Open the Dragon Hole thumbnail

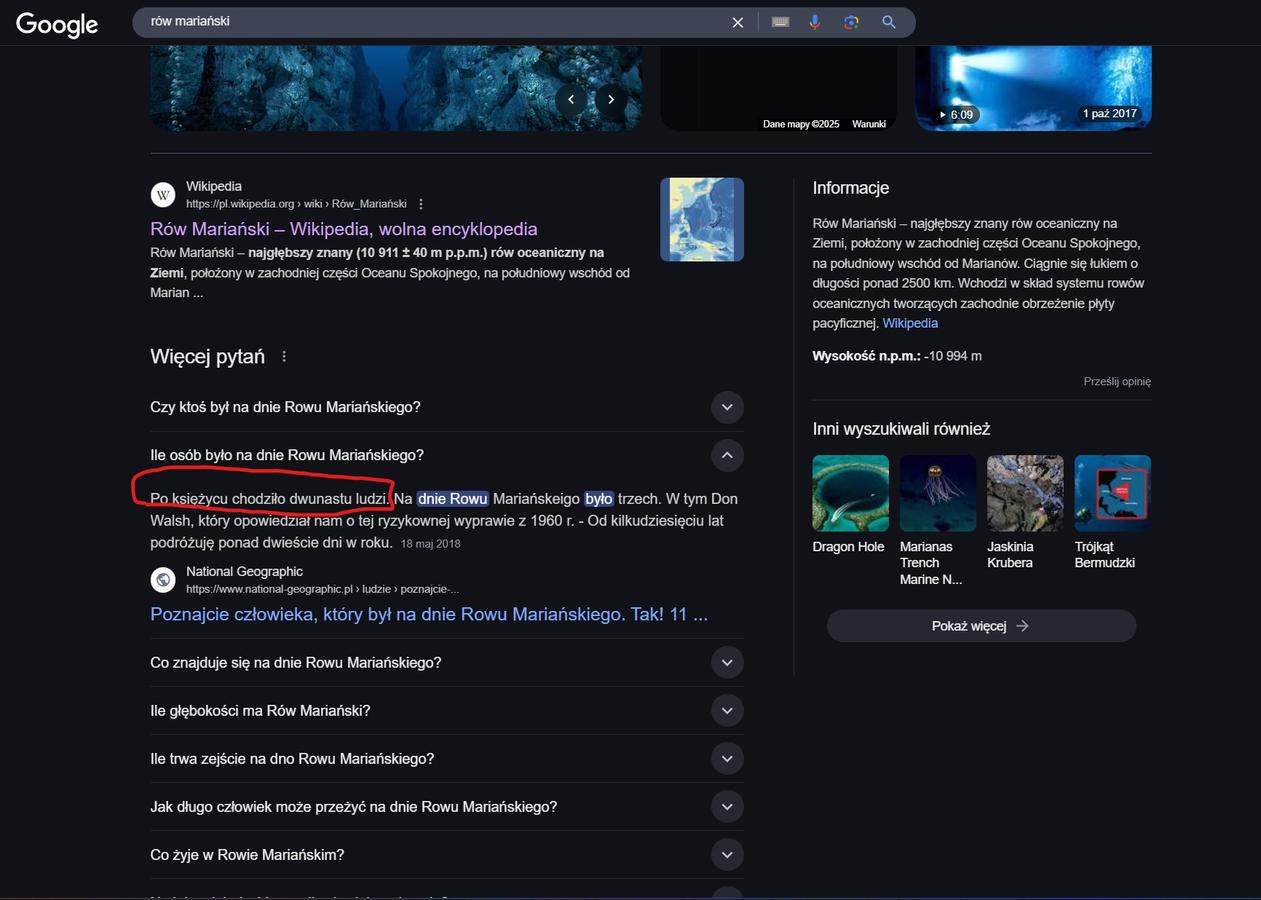coord(850,493)
